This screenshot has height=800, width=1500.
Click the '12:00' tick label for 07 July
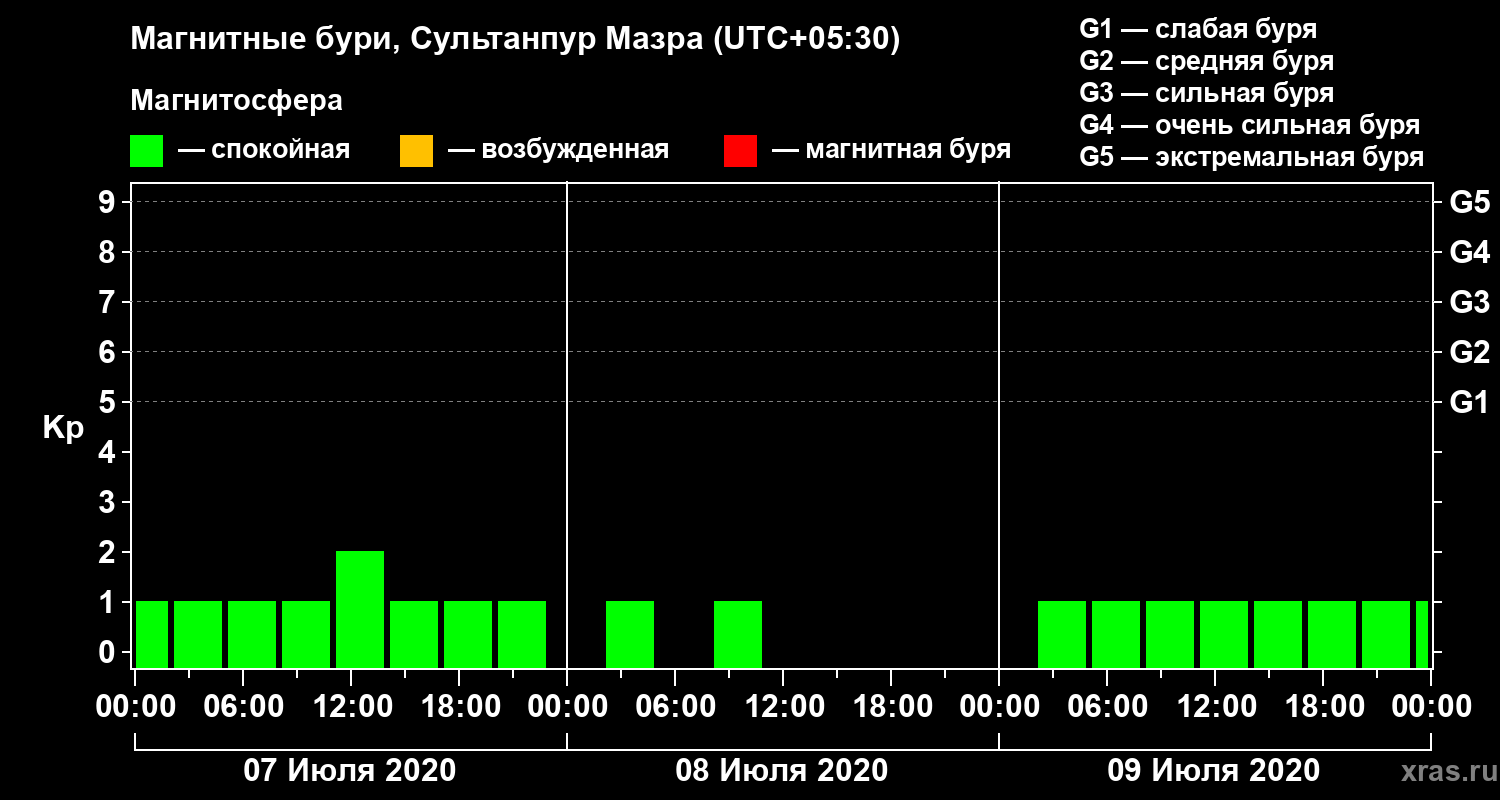(351, 706)
